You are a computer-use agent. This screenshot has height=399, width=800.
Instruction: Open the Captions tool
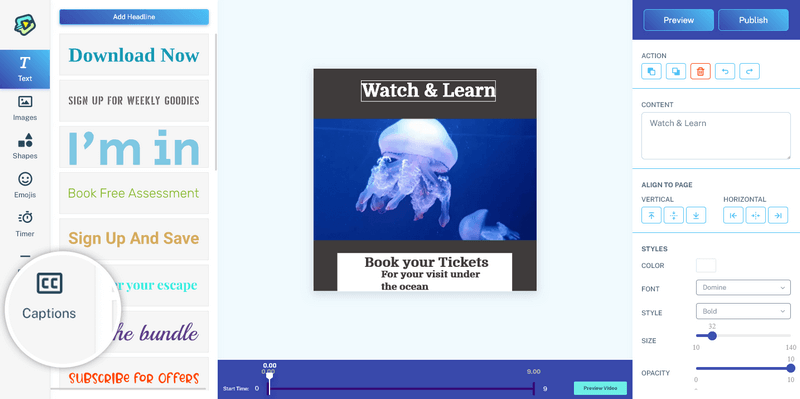(49, 296)
